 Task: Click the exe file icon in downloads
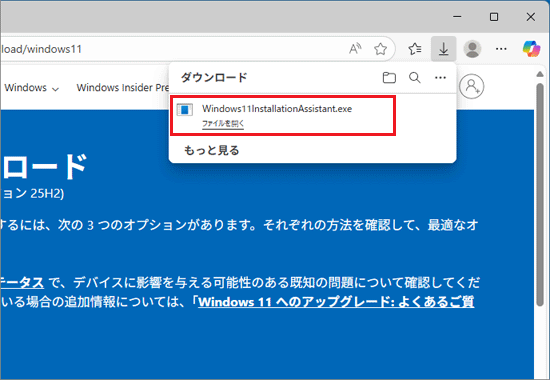pyautogui.click(x=185, y=110)
